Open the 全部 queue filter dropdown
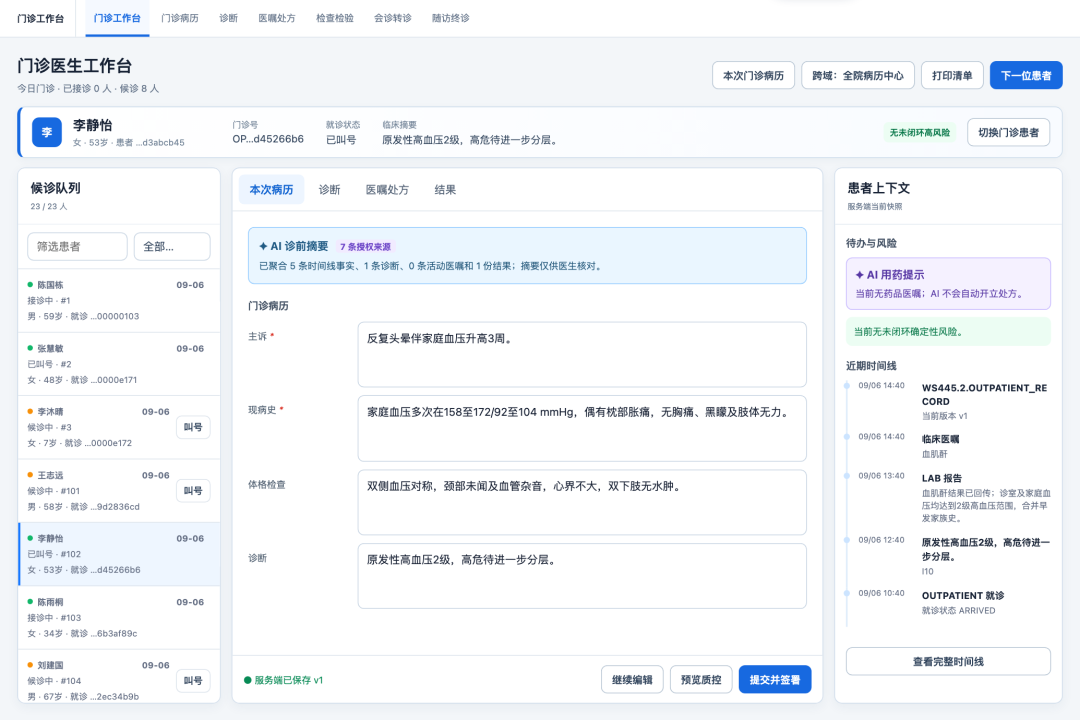The width and height of the screenshot is (1080, 720). pyautogui.click(x=172, y=247)
